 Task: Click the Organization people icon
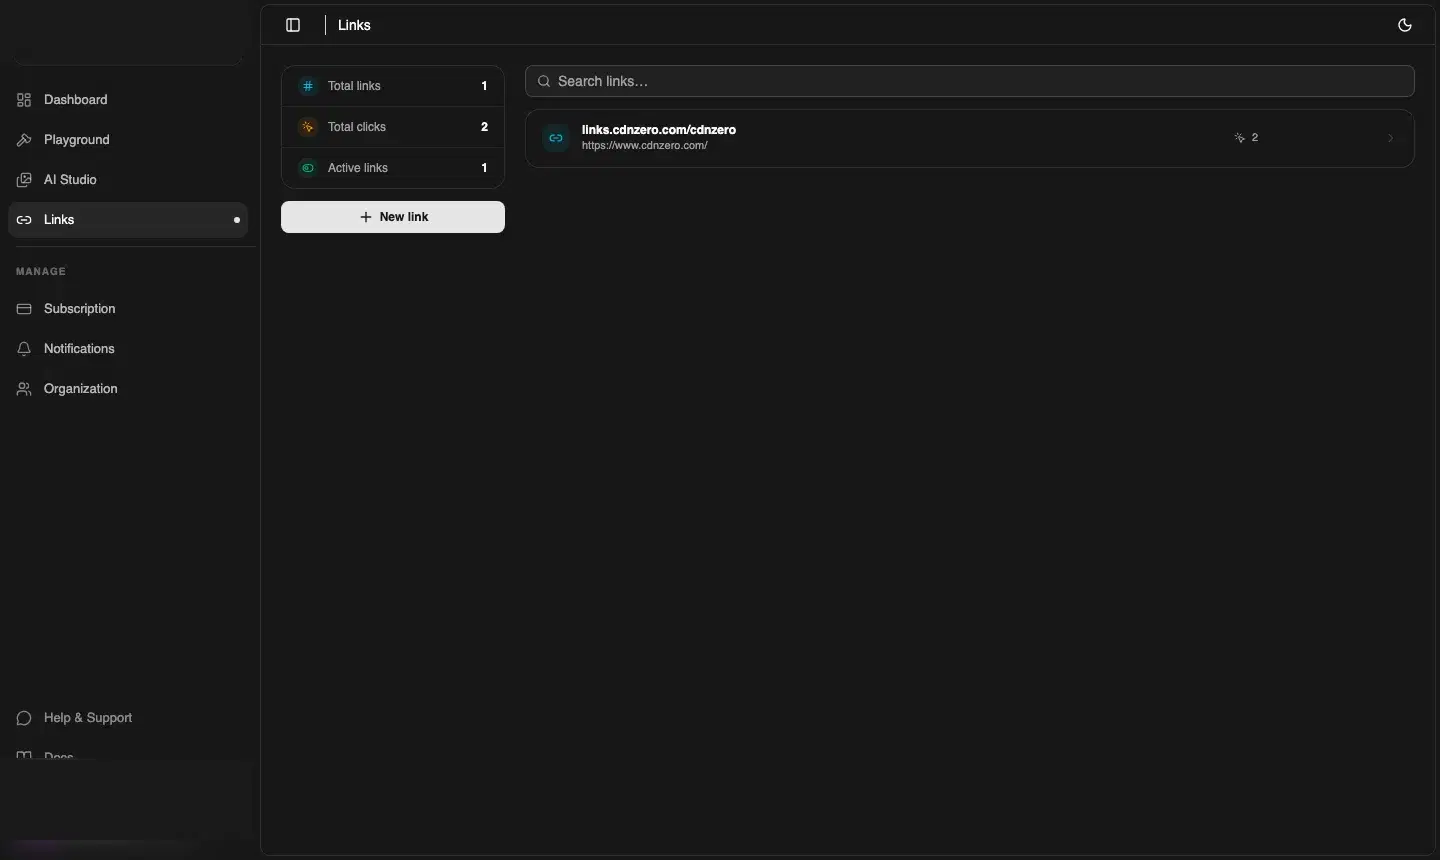click(24, 389)
